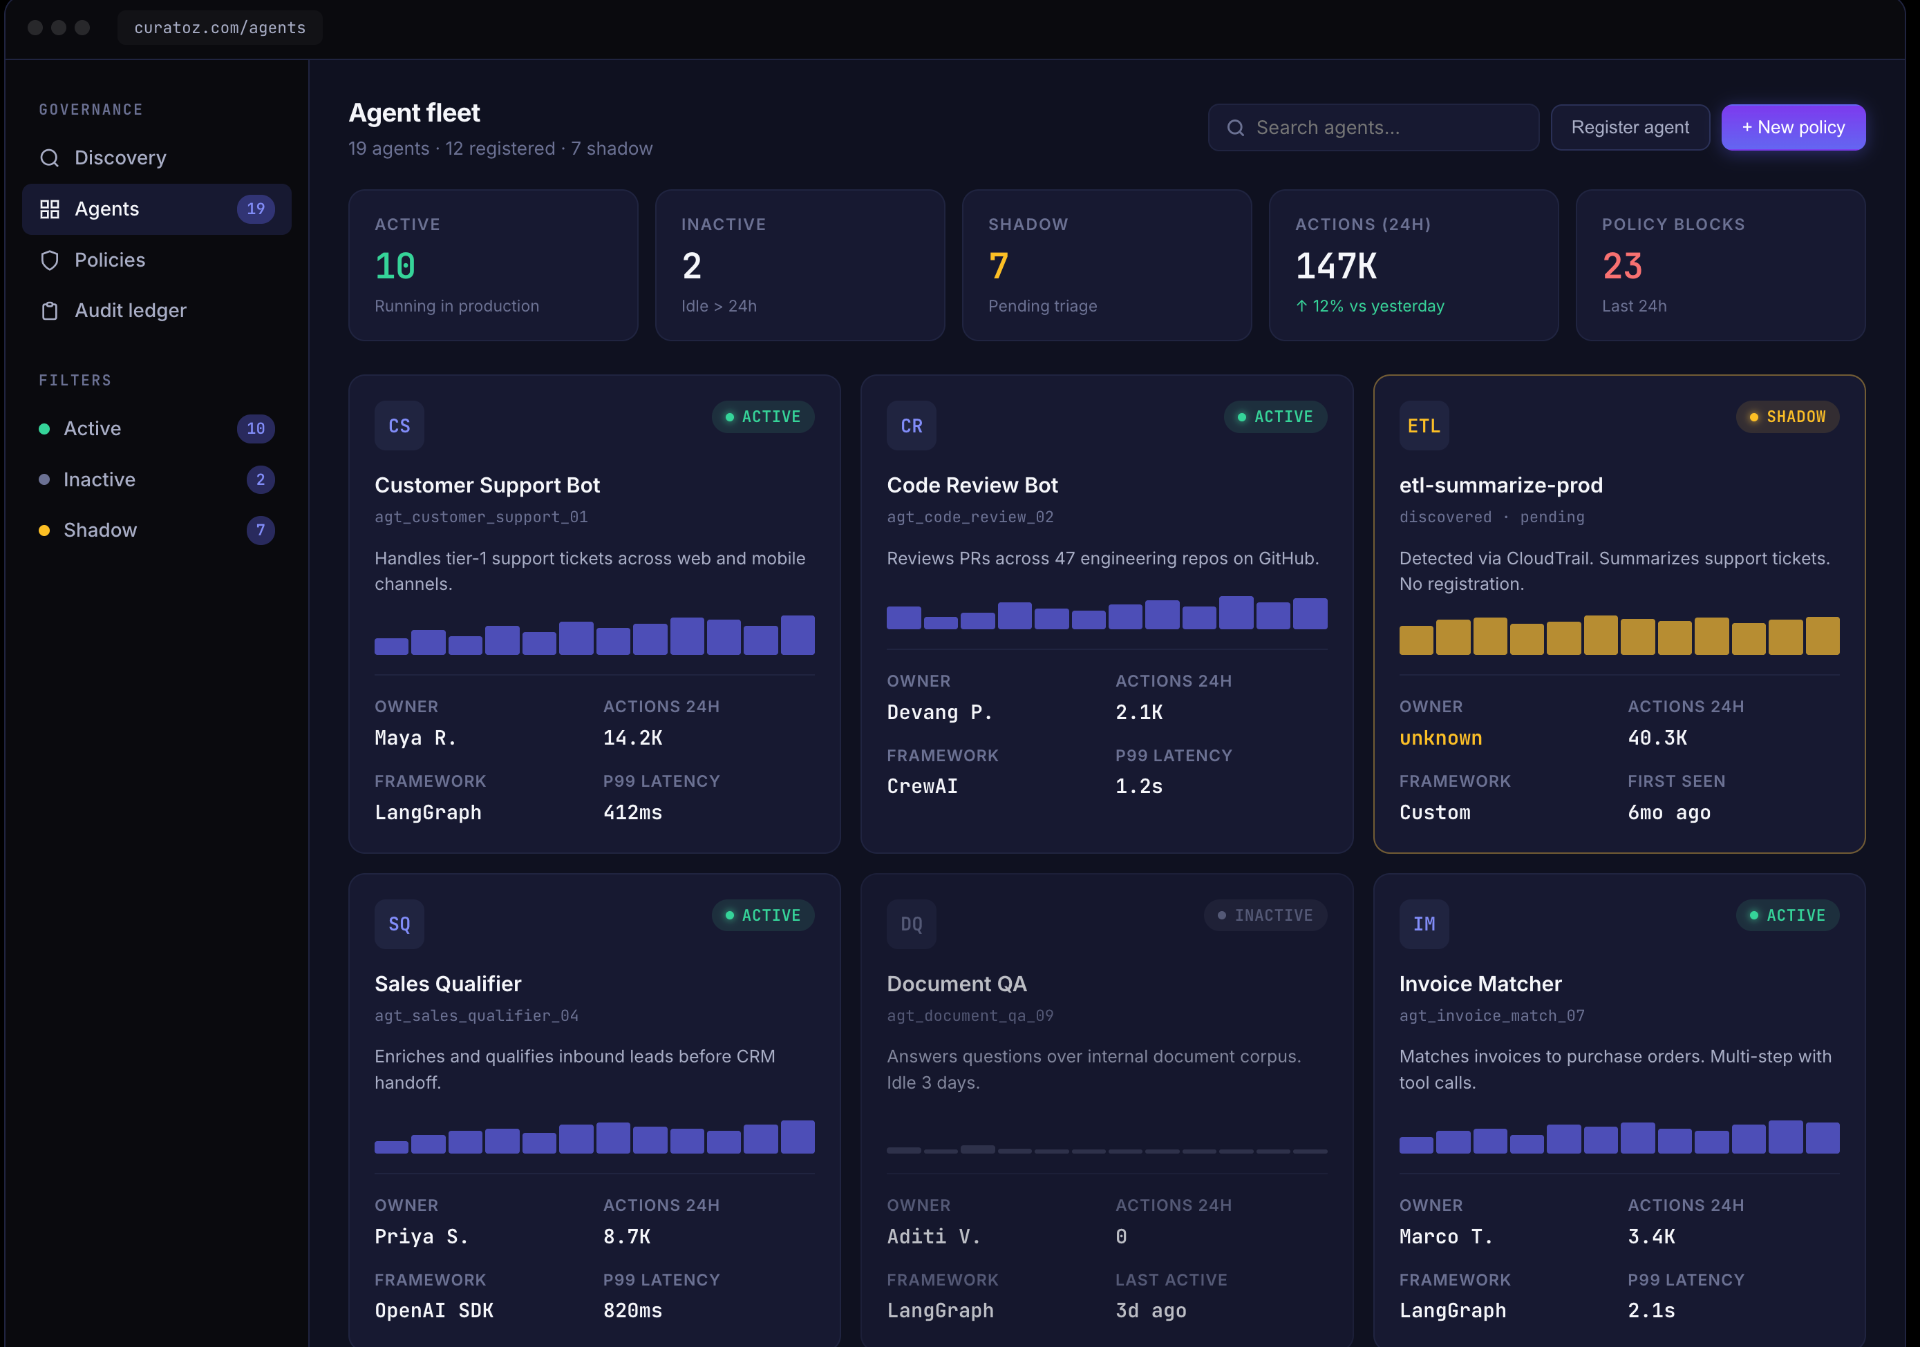Click the INACTIVE badge on Document QA

point(1265,915)
